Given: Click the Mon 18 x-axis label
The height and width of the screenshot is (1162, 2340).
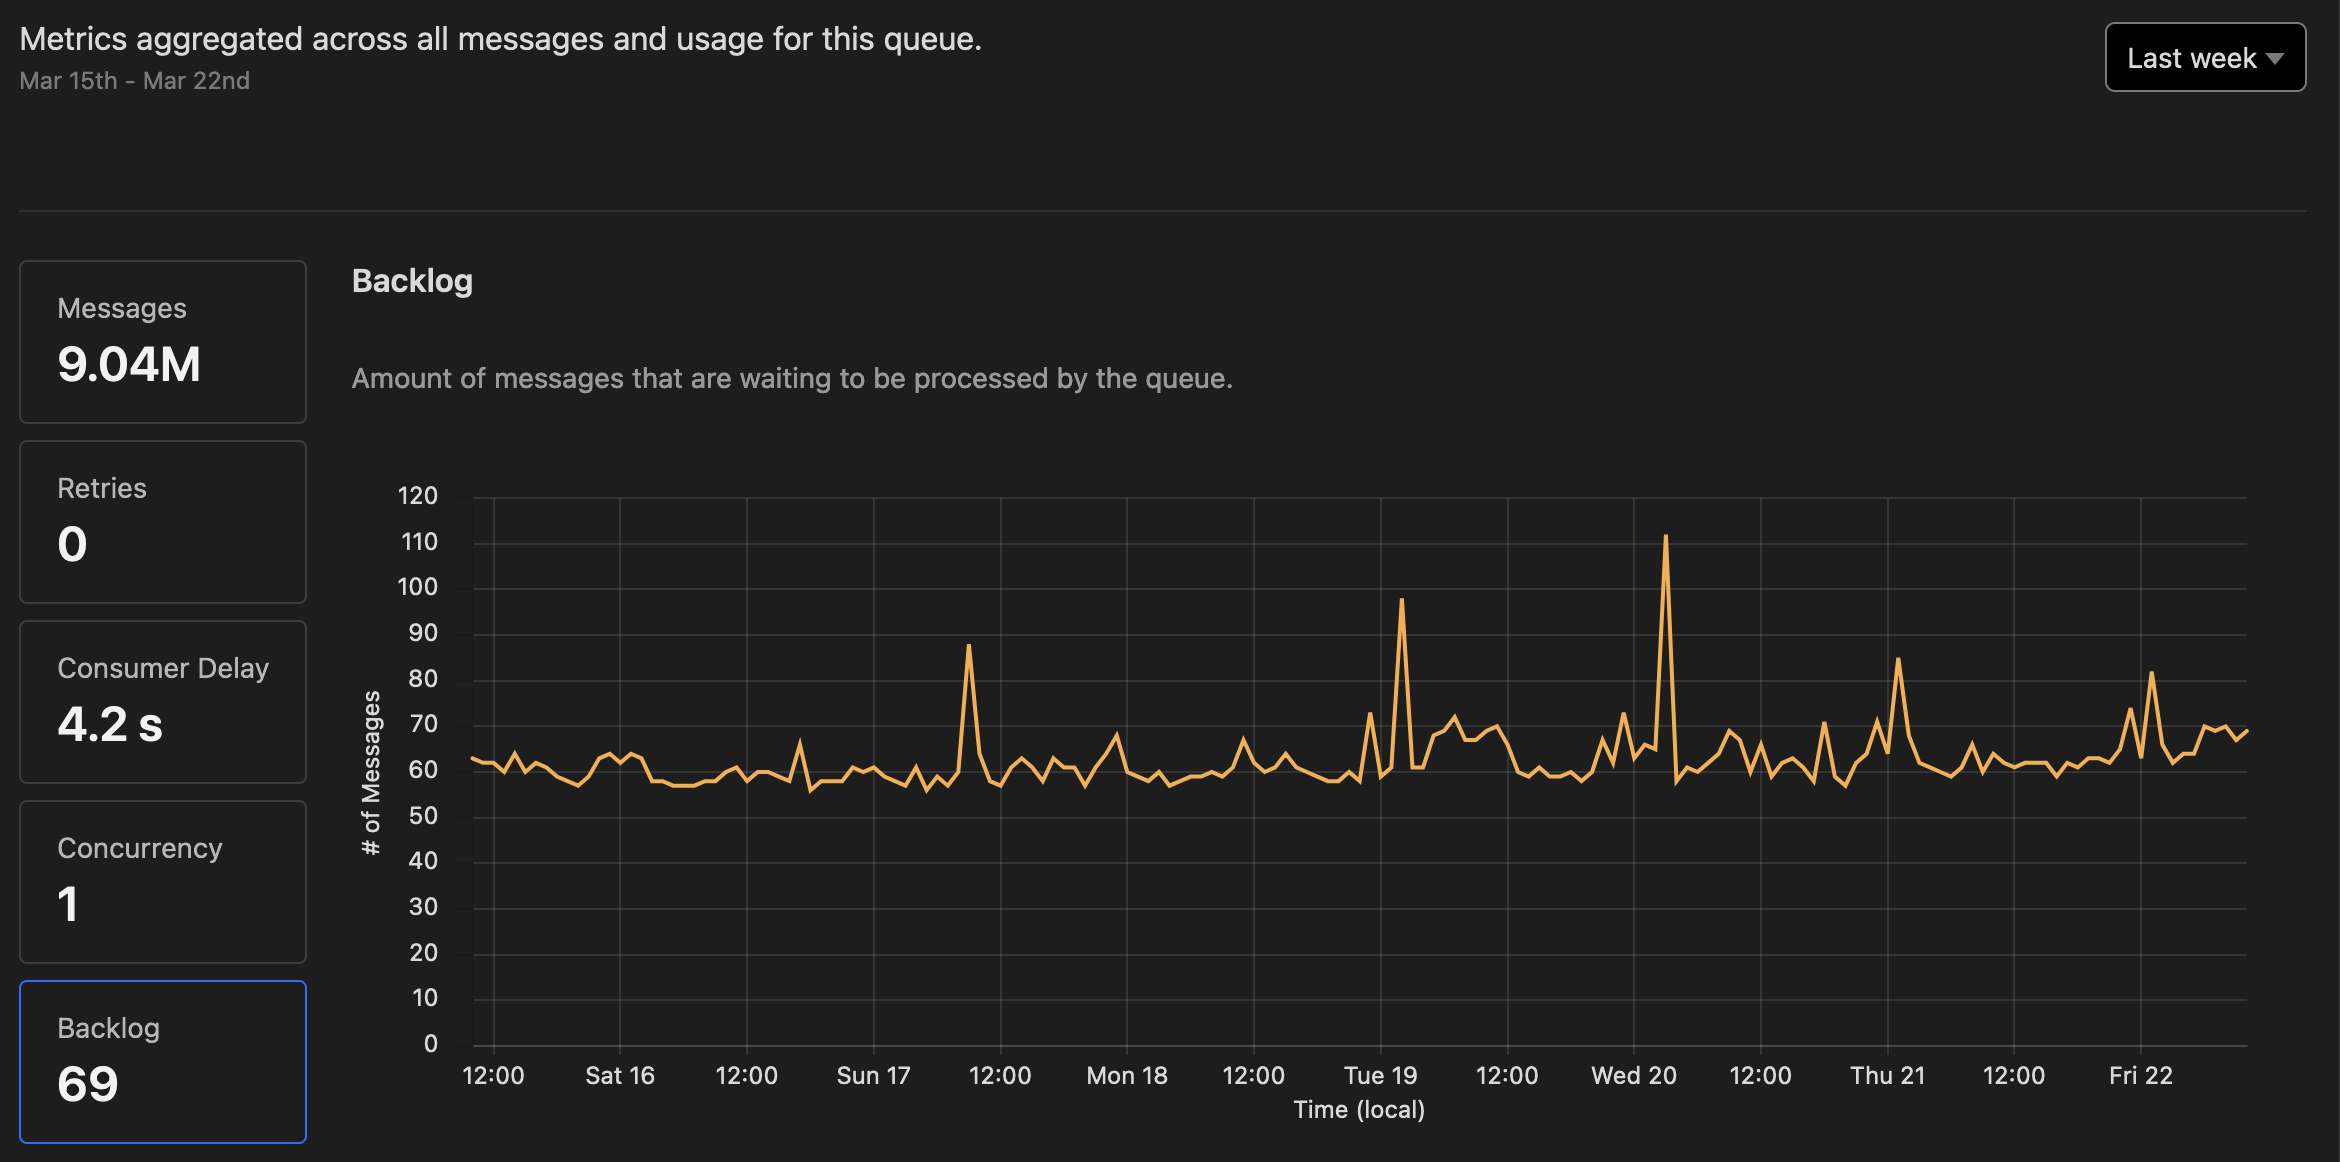Looking at the screenshot, I should tap(1126, 1075).
